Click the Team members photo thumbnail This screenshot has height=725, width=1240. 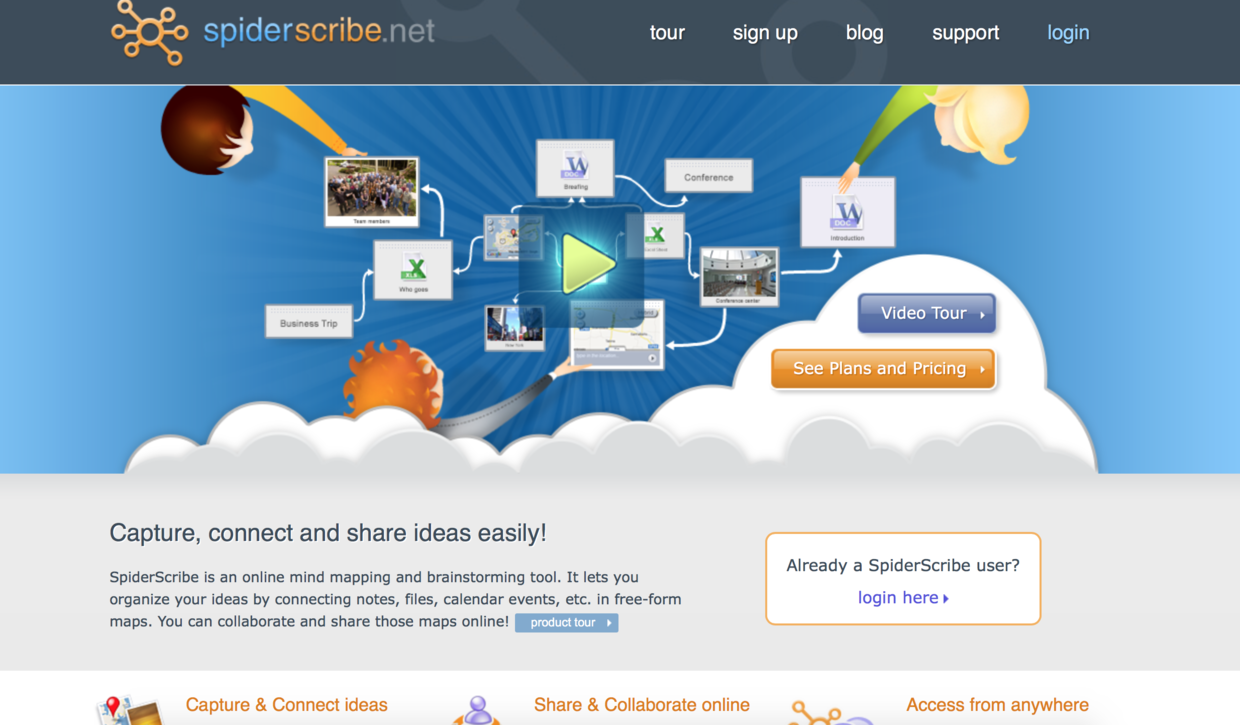coord(372,191)
